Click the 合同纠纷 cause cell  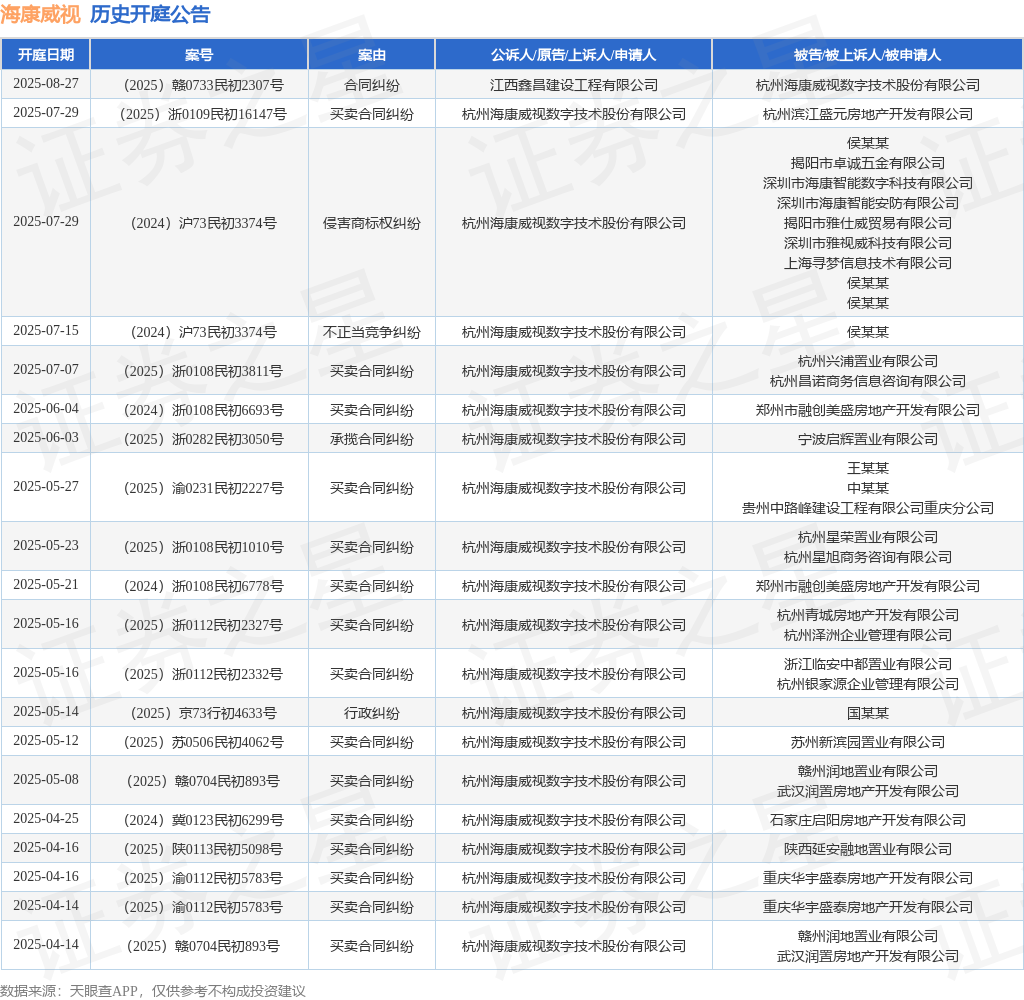tap(372, 85)
